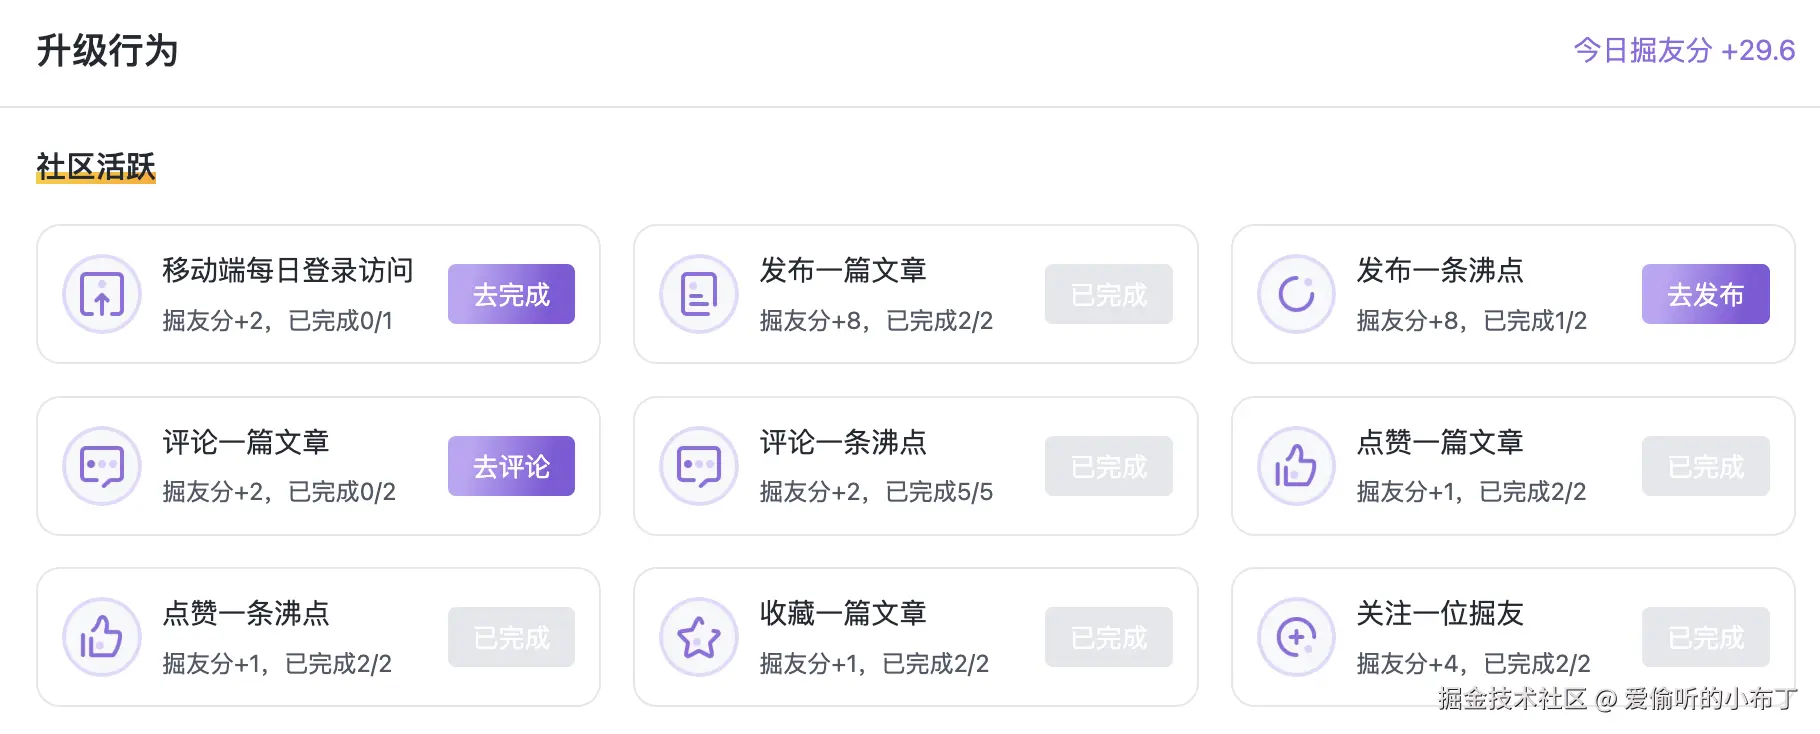Click the 社区活跃 section title
This screenshot has width=1820, height=734.
pos(96,166)
